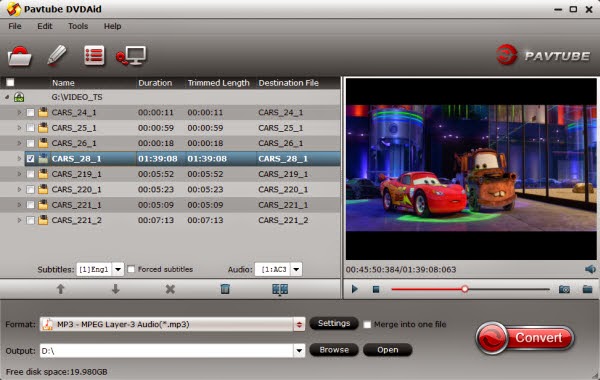Check the CARS_219_1 checkbox
The image size is (600, 380).
pos(30,174)
